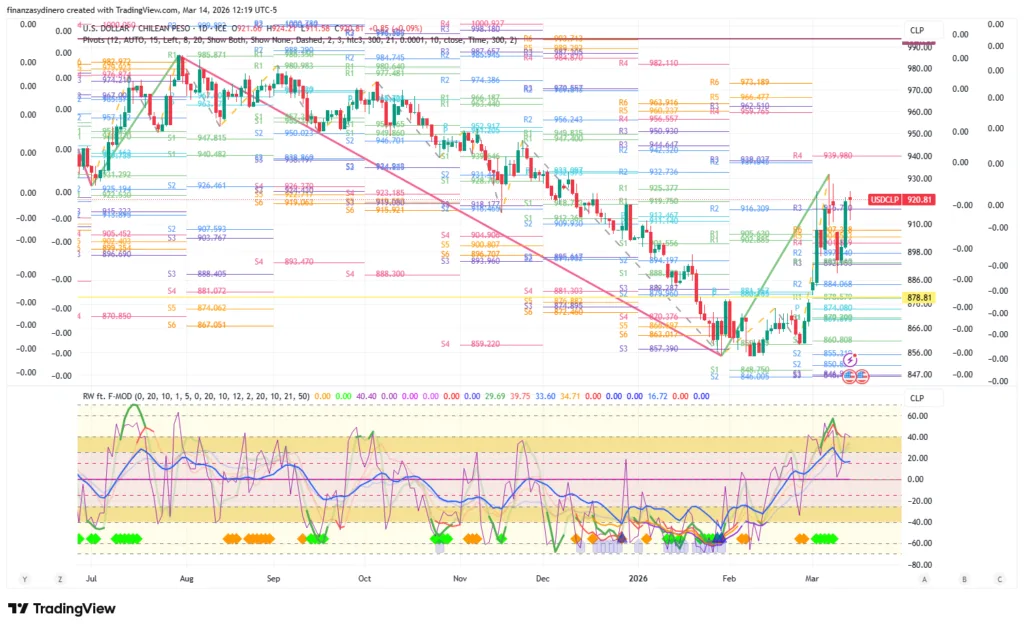Click the Nov label on the time axis
This screenshot has width=1024, height=629.
[459, 578]
